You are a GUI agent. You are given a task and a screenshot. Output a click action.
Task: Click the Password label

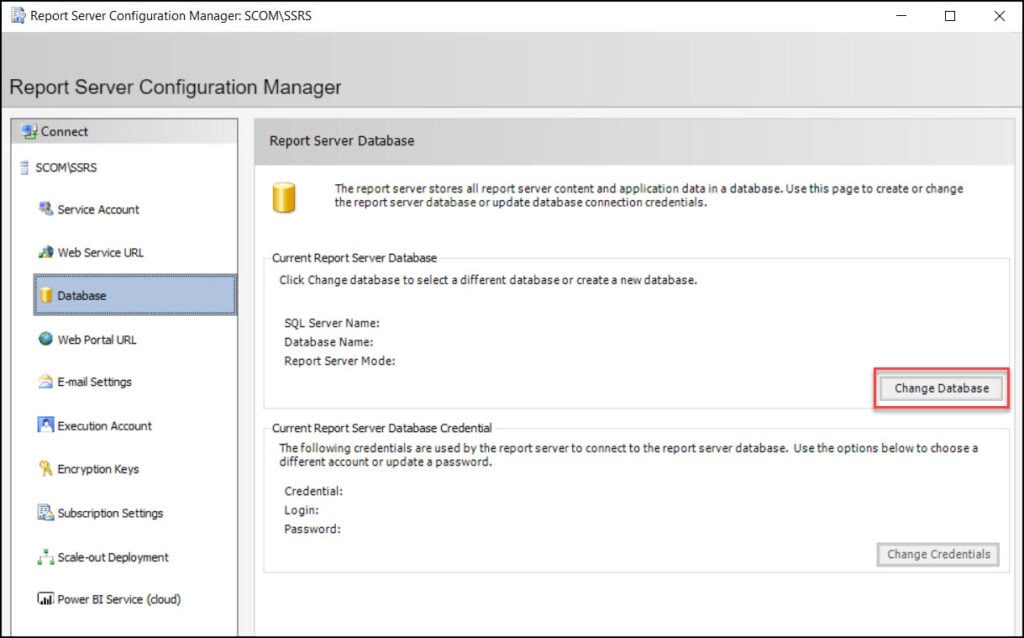pos(312,529)
